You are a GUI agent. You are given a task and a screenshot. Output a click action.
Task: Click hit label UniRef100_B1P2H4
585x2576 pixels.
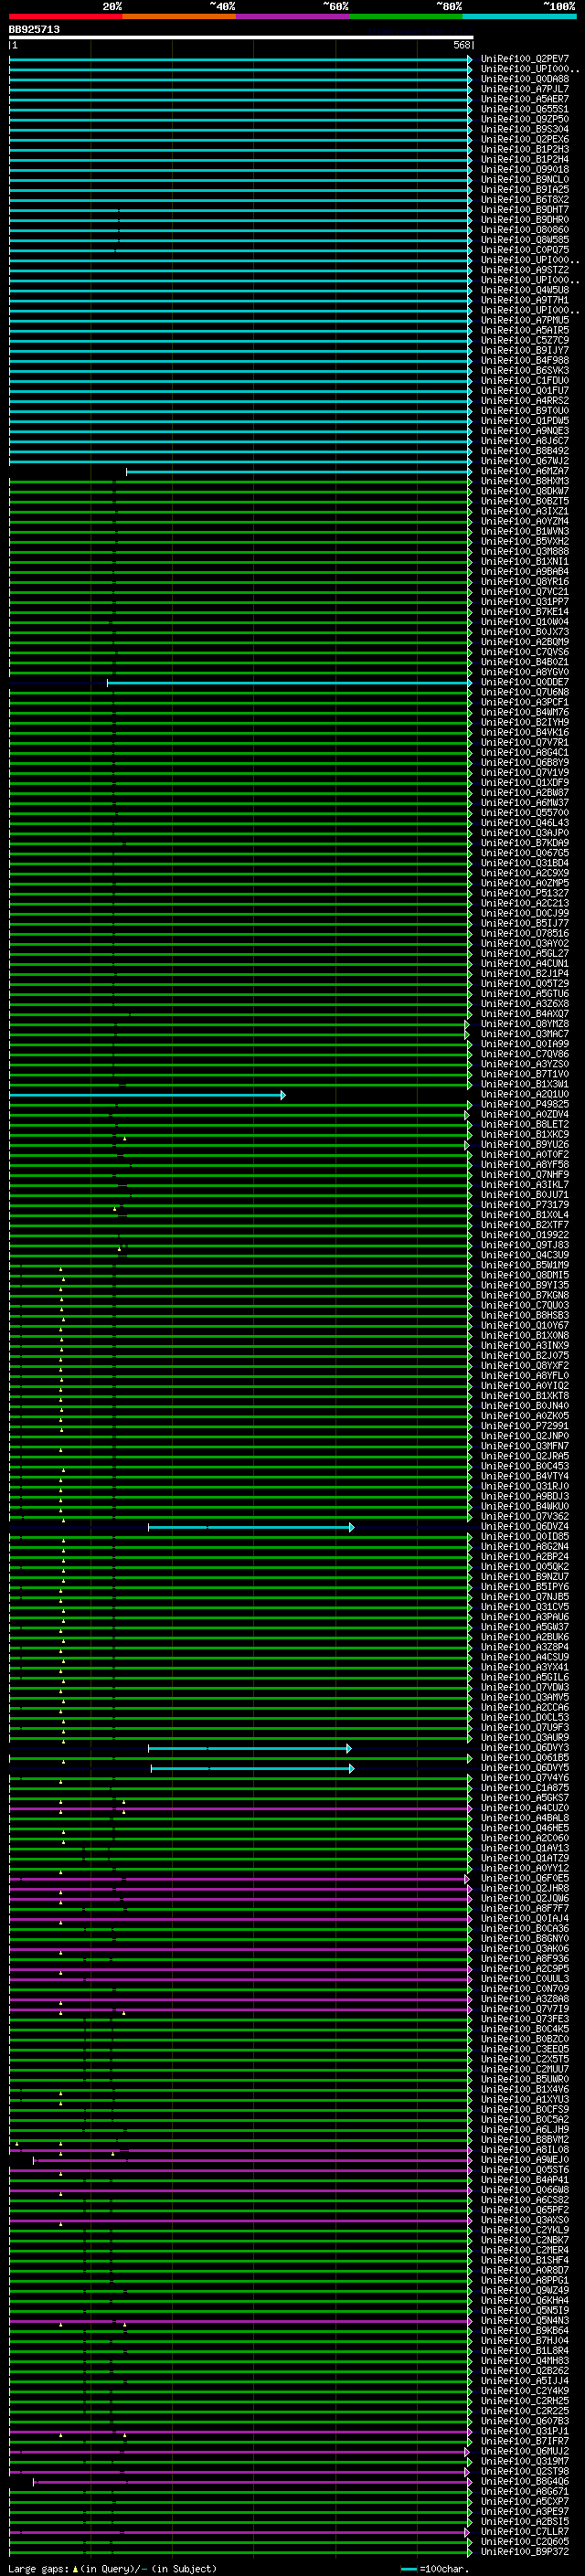(x=524, y=159)
